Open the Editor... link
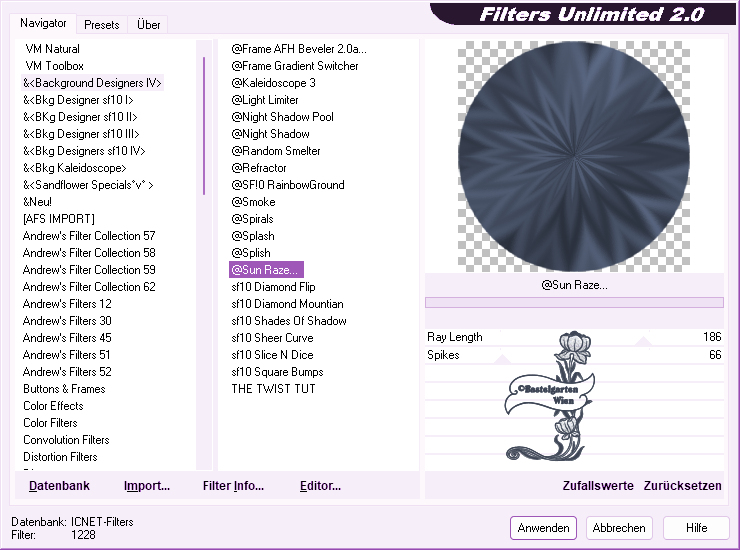 click(320, 486)
